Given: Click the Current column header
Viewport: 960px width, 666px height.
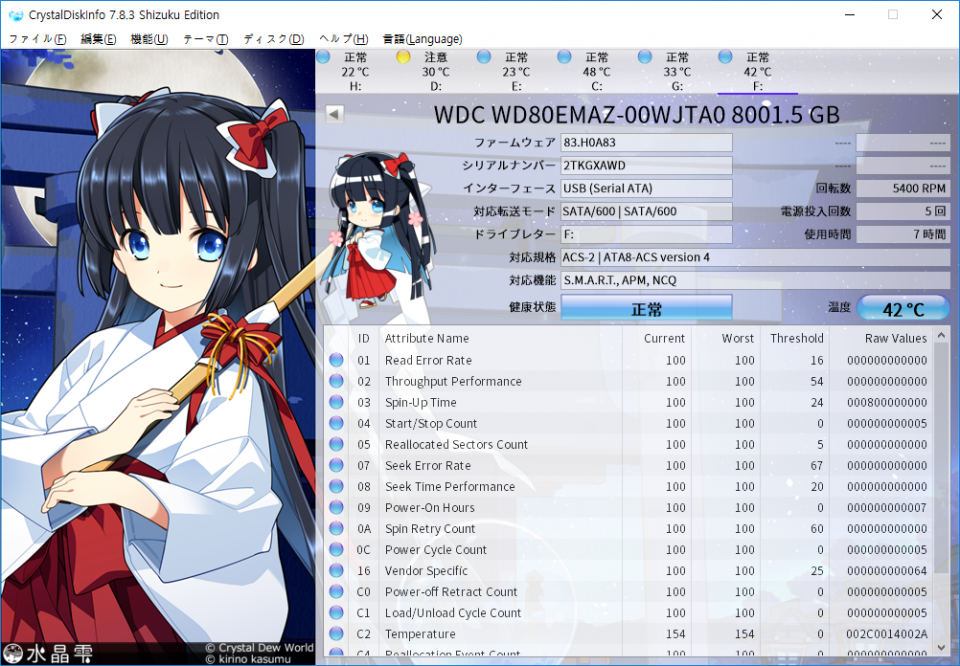Looking at the screenshot, I should pos(657,338).
